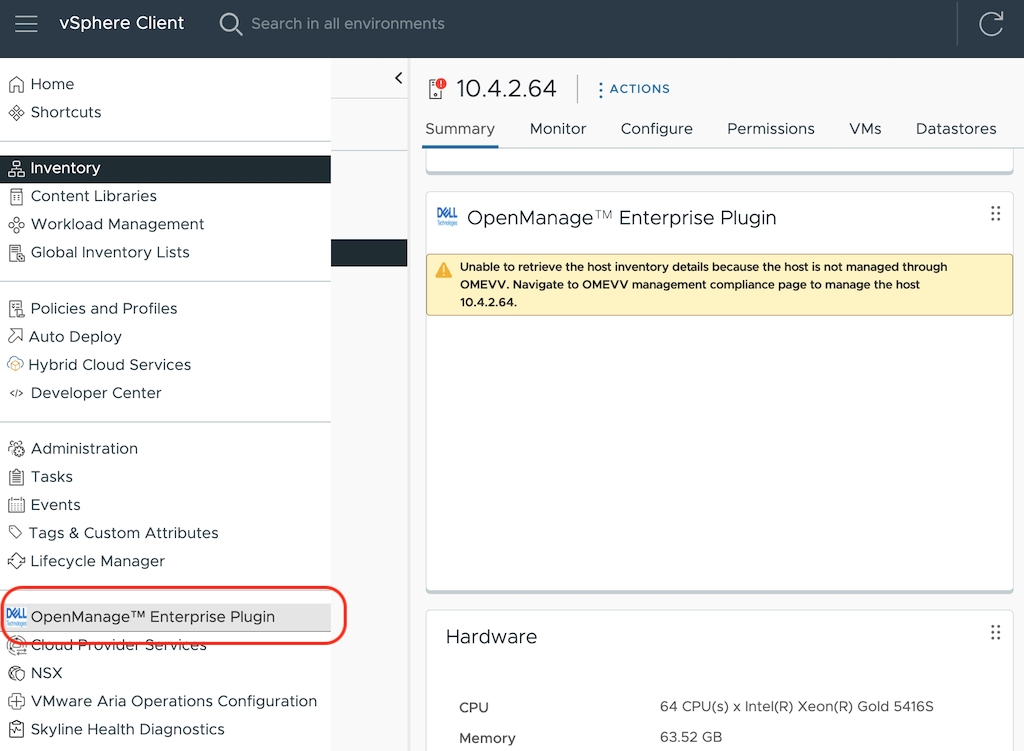Viewport: 1024px width, 751px height.
Task: Click the NSX icon
Action: (x=16, y=673)
